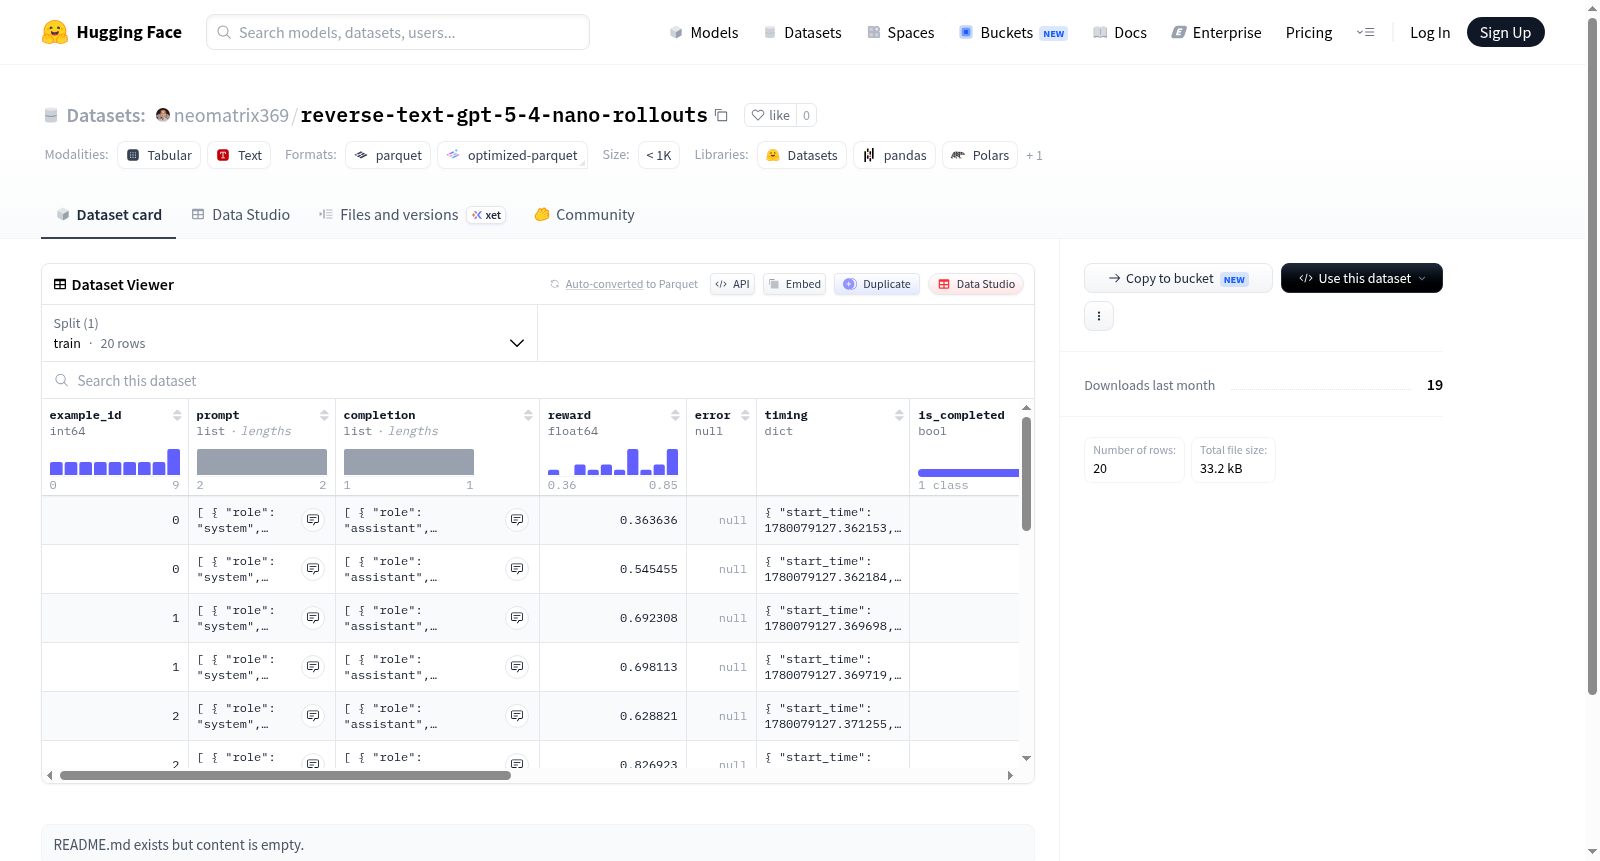Click the timing cell 1780079127.362184
This screenshot has height=861, width=1600.
coord(833,569)
